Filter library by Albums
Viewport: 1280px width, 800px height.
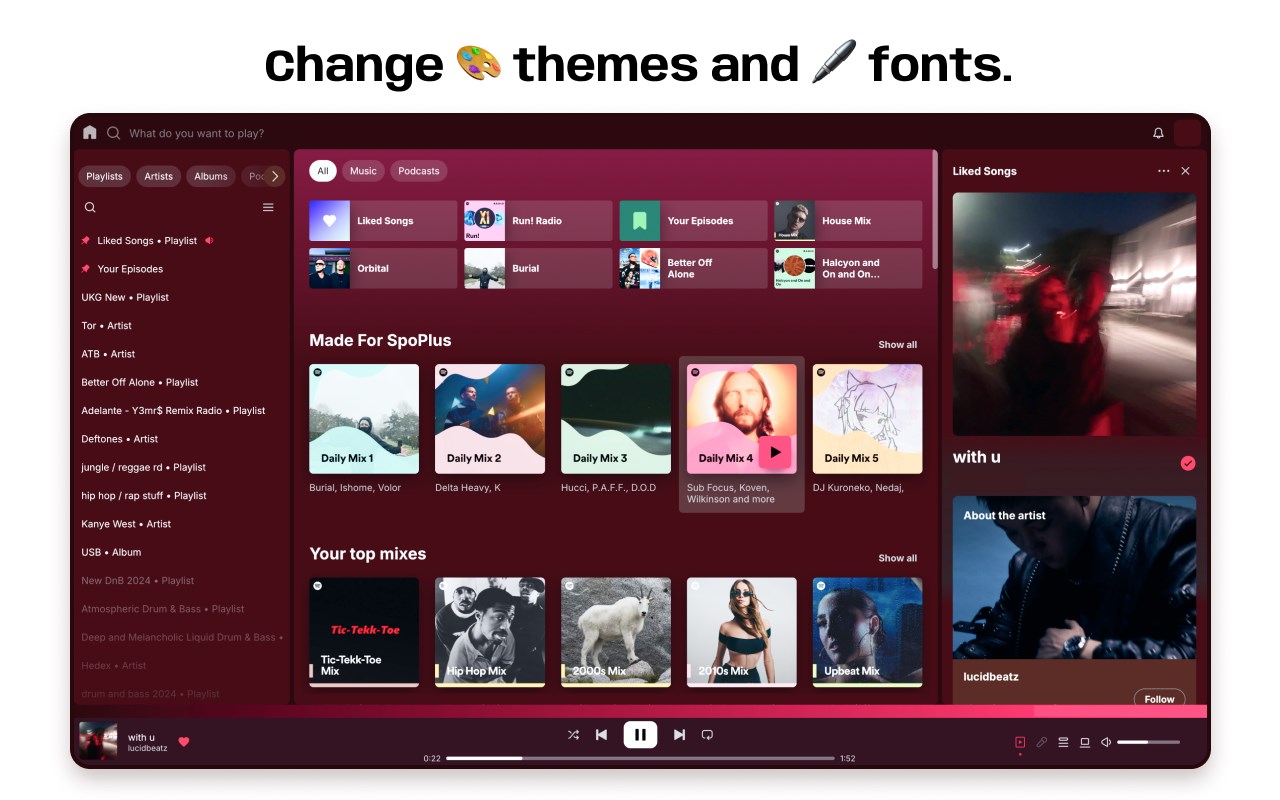[x=211, y=176]
